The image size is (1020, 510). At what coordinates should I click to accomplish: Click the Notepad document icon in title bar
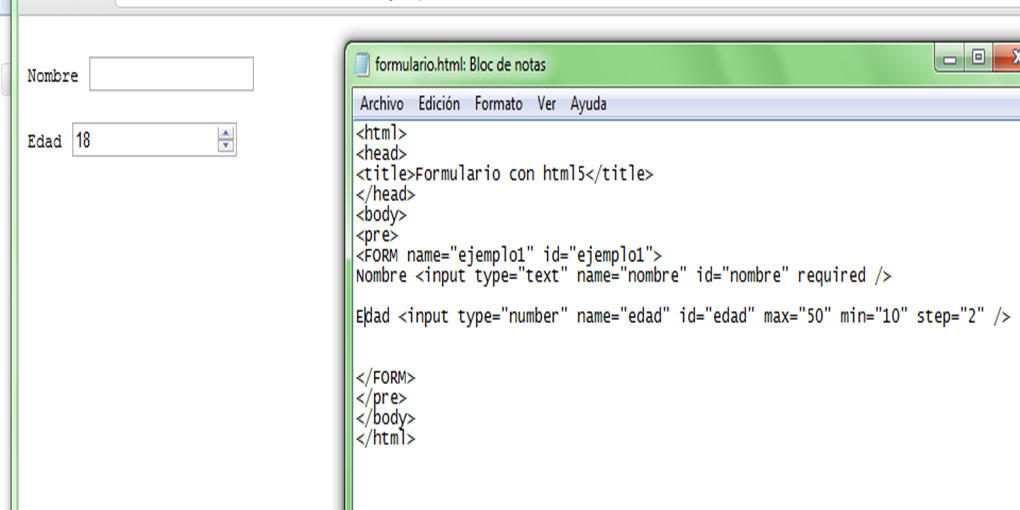coord(361,65)
